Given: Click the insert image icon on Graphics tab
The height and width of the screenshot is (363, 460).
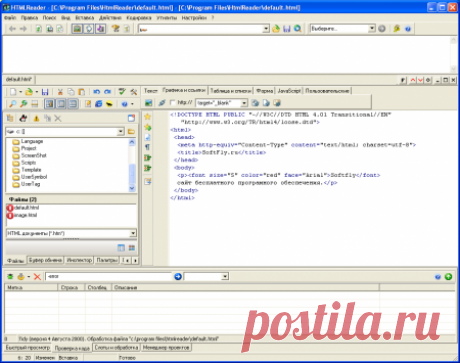Looking at the screenshot, I should coord(148,103).
